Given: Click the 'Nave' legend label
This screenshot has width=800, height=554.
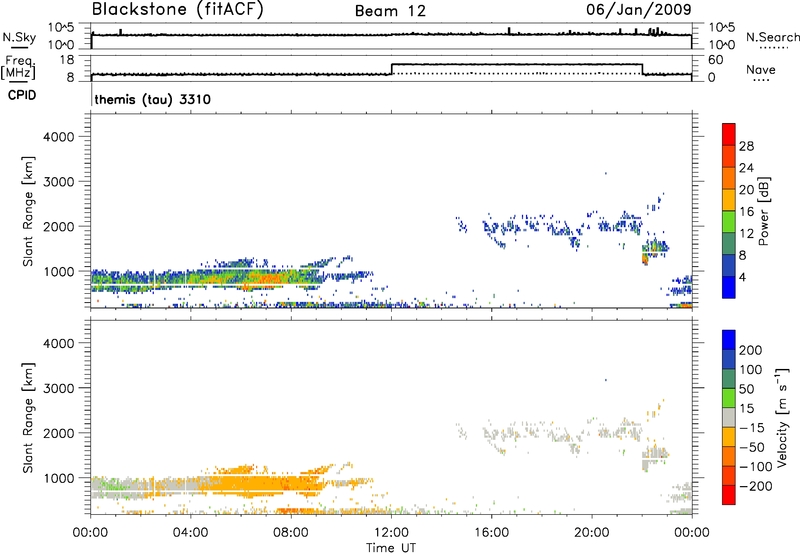Looking at the screenshot, I should 761,69.
